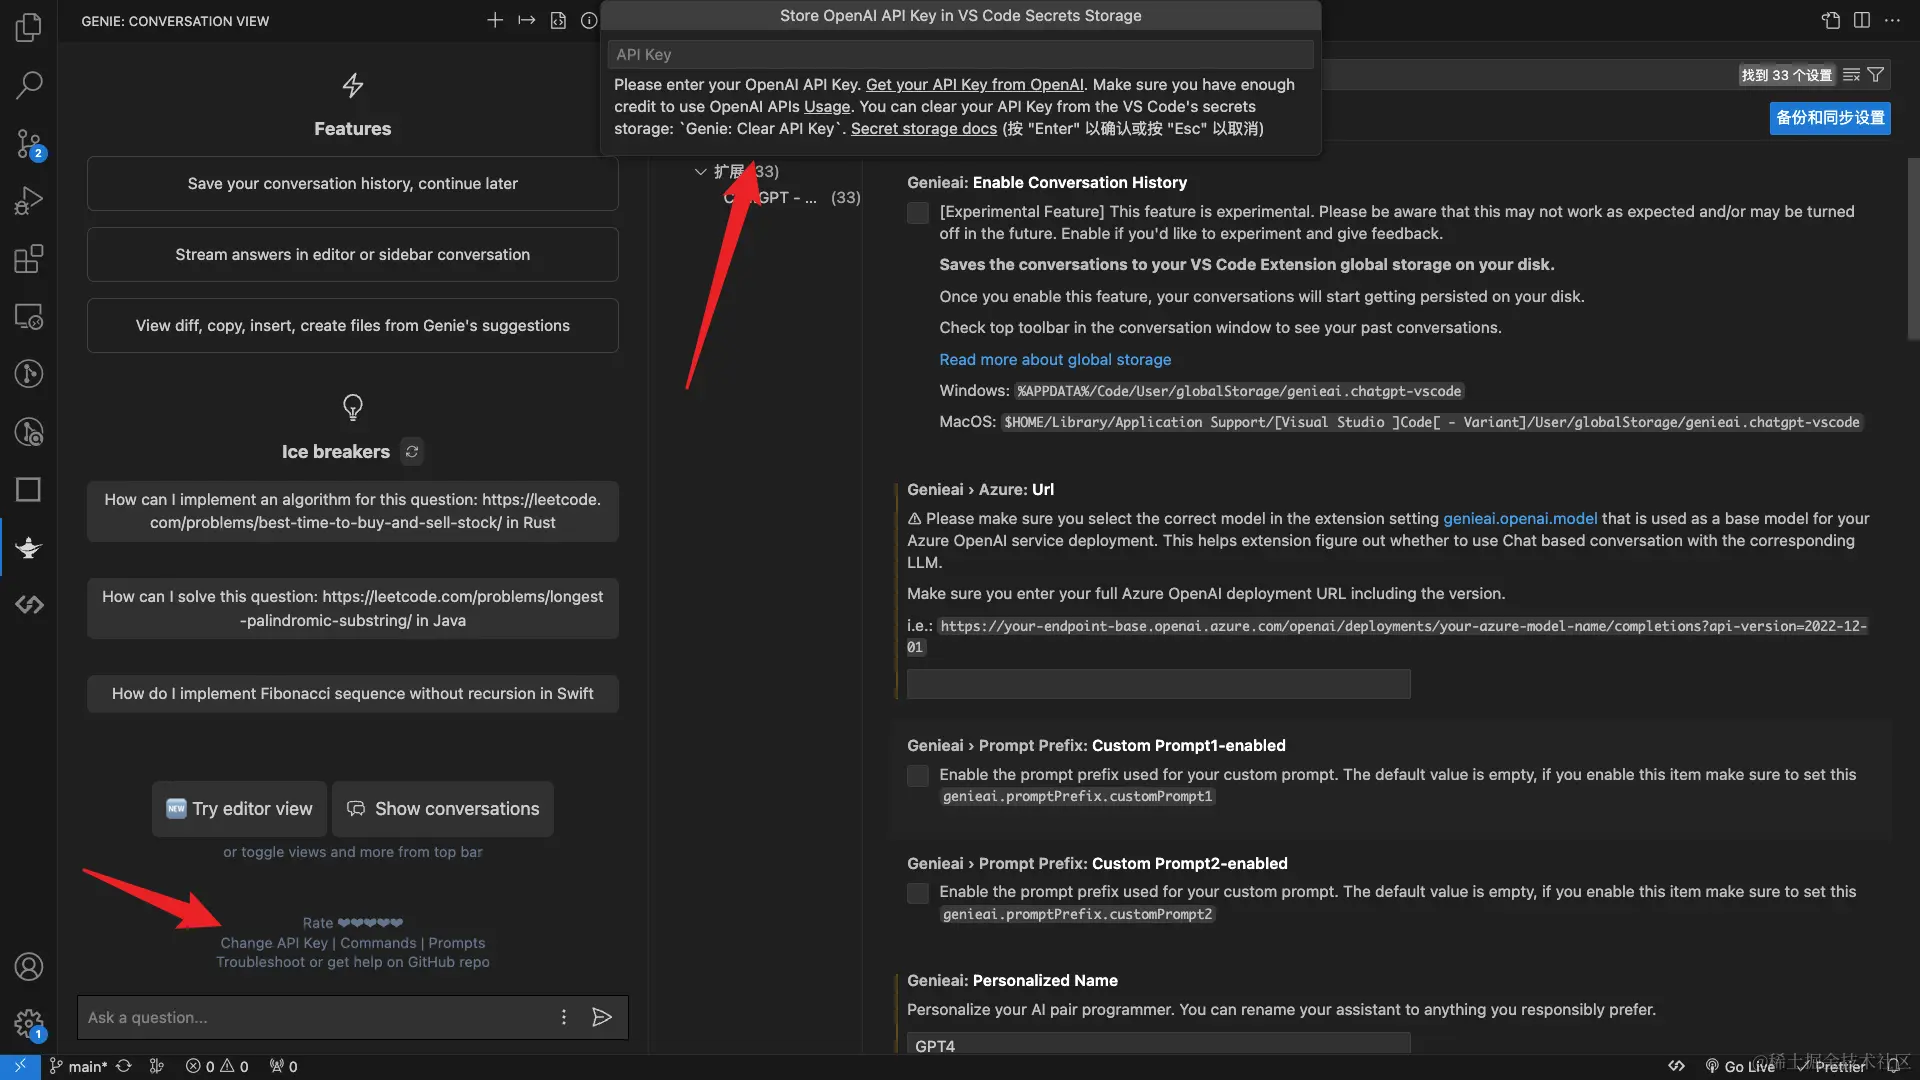Open the Manage gear icon
This screenshot has width=1920, height=1080.
pyautogui.click(x=29, y=1024)
